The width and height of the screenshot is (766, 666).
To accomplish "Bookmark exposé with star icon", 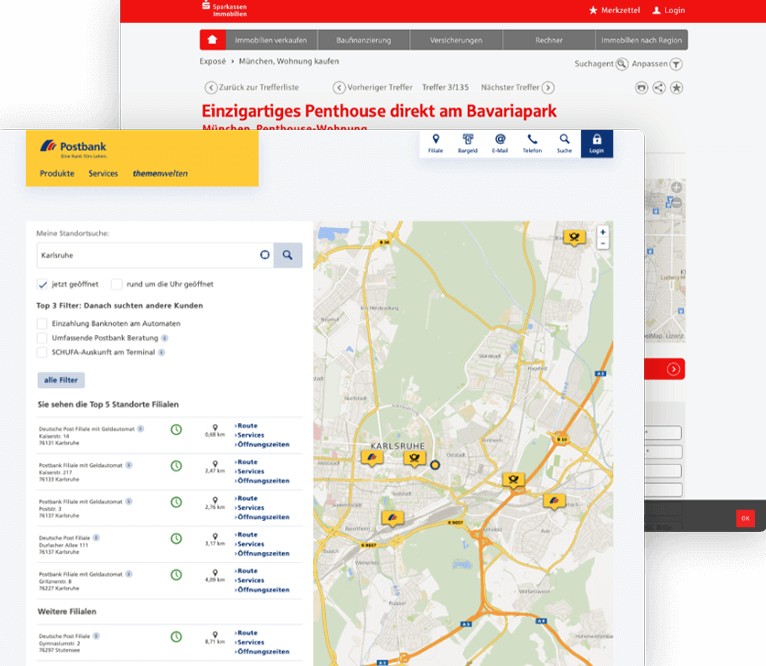I will click(677, 87).
